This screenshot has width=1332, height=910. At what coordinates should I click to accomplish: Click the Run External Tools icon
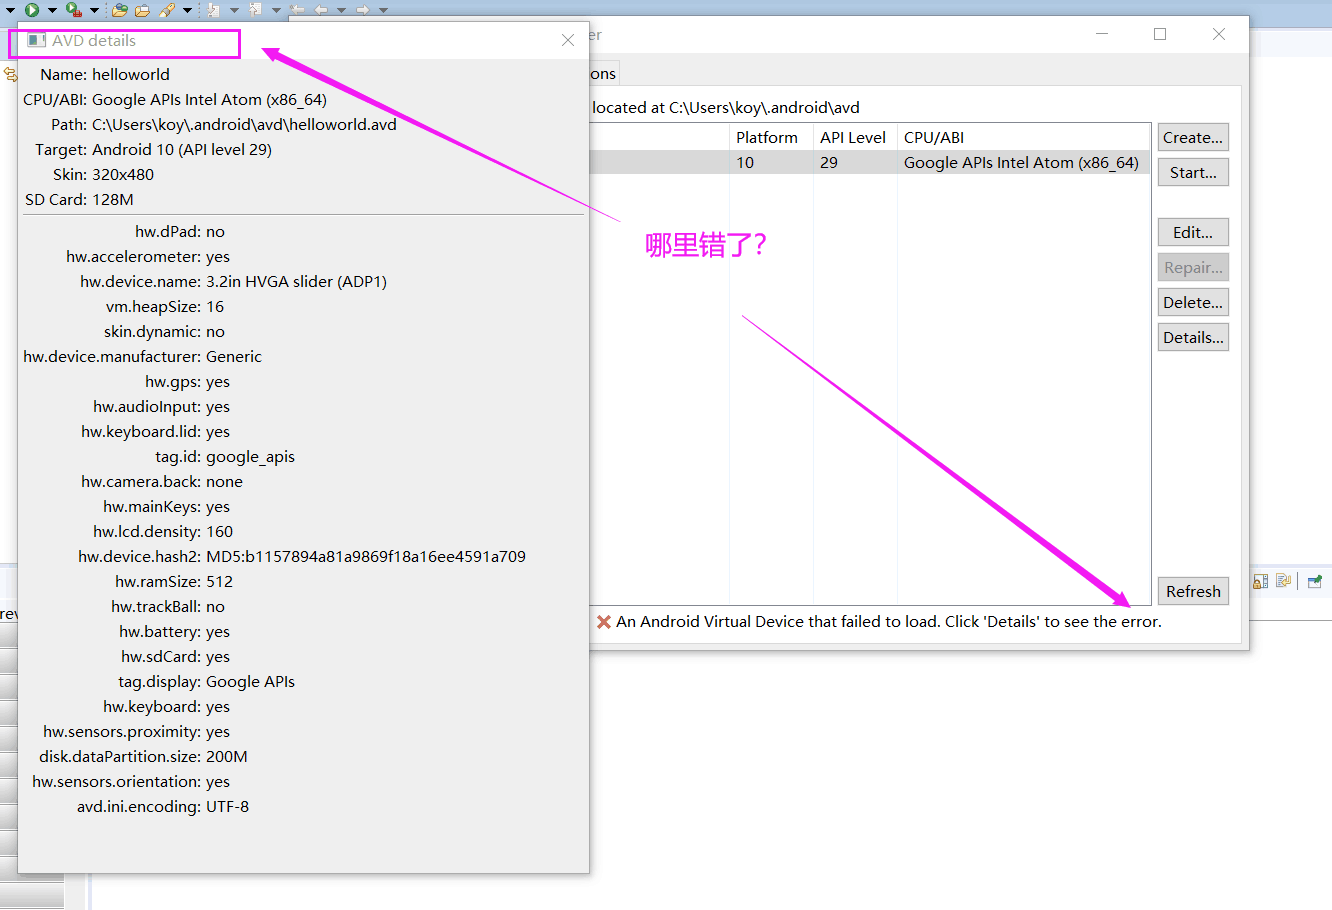[x=73, y=10]
